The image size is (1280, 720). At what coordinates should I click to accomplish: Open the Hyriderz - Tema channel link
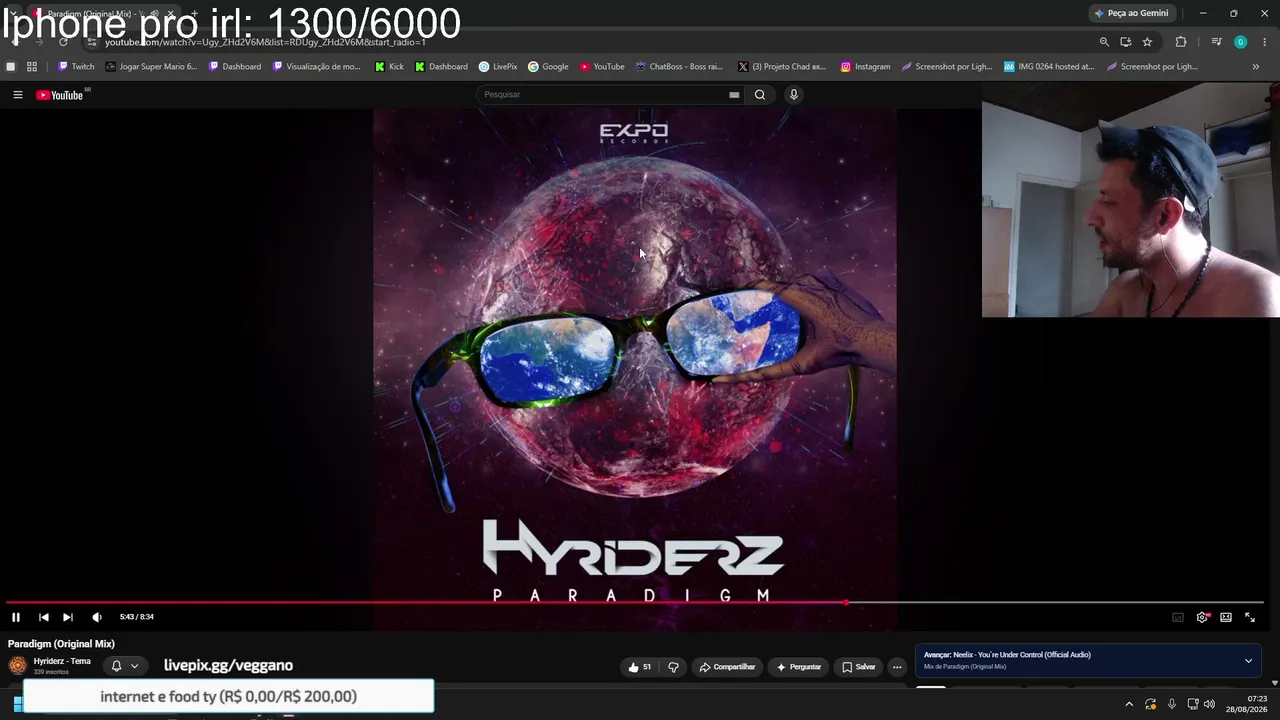pyautogui.click(x=62, y=661)
